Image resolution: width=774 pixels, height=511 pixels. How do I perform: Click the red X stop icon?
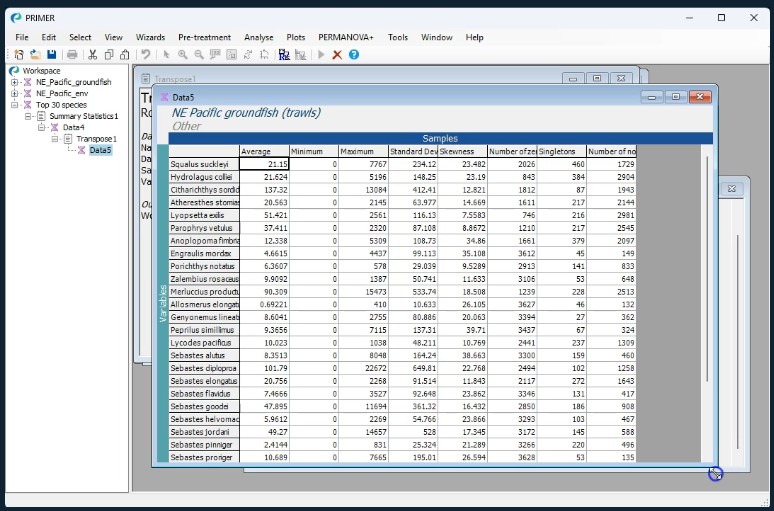[x=337, y=55]
